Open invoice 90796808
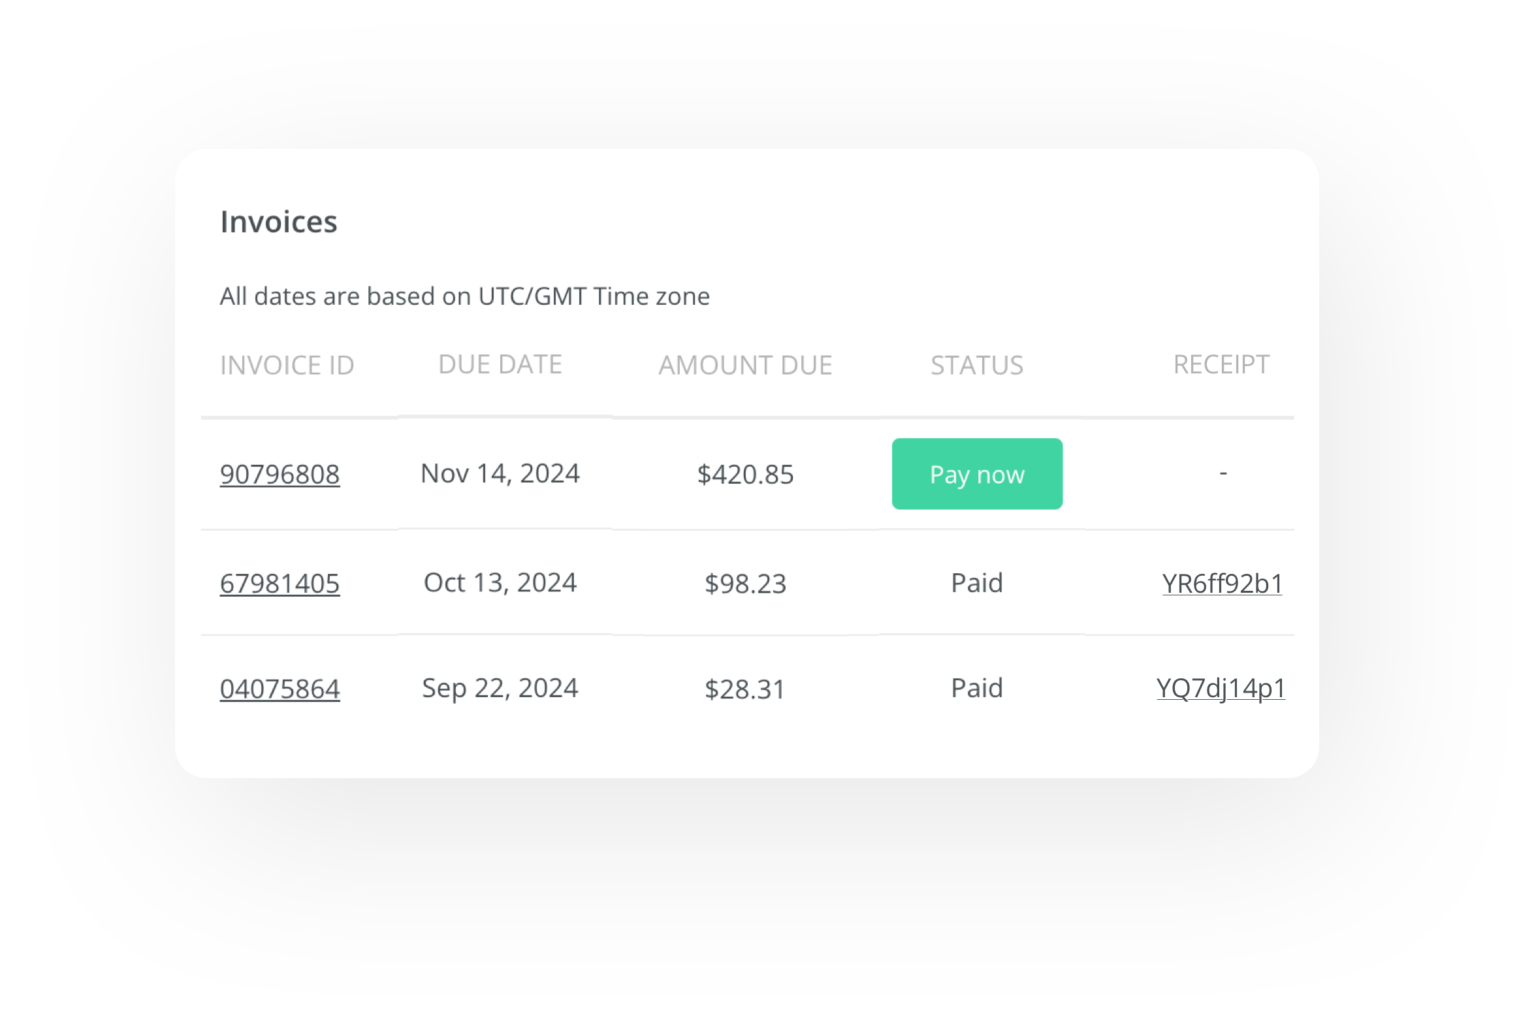This screenshot has height=1021, width=1536. [280, 474]
